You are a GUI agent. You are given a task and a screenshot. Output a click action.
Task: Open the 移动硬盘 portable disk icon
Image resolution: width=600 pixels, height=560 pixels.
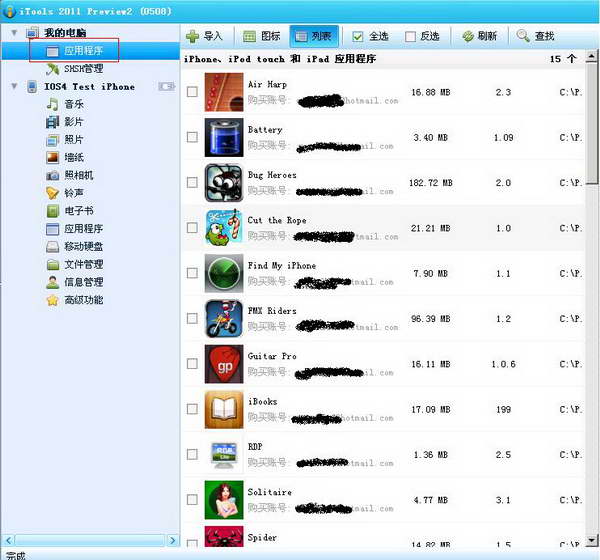click(x=52, y=247)
